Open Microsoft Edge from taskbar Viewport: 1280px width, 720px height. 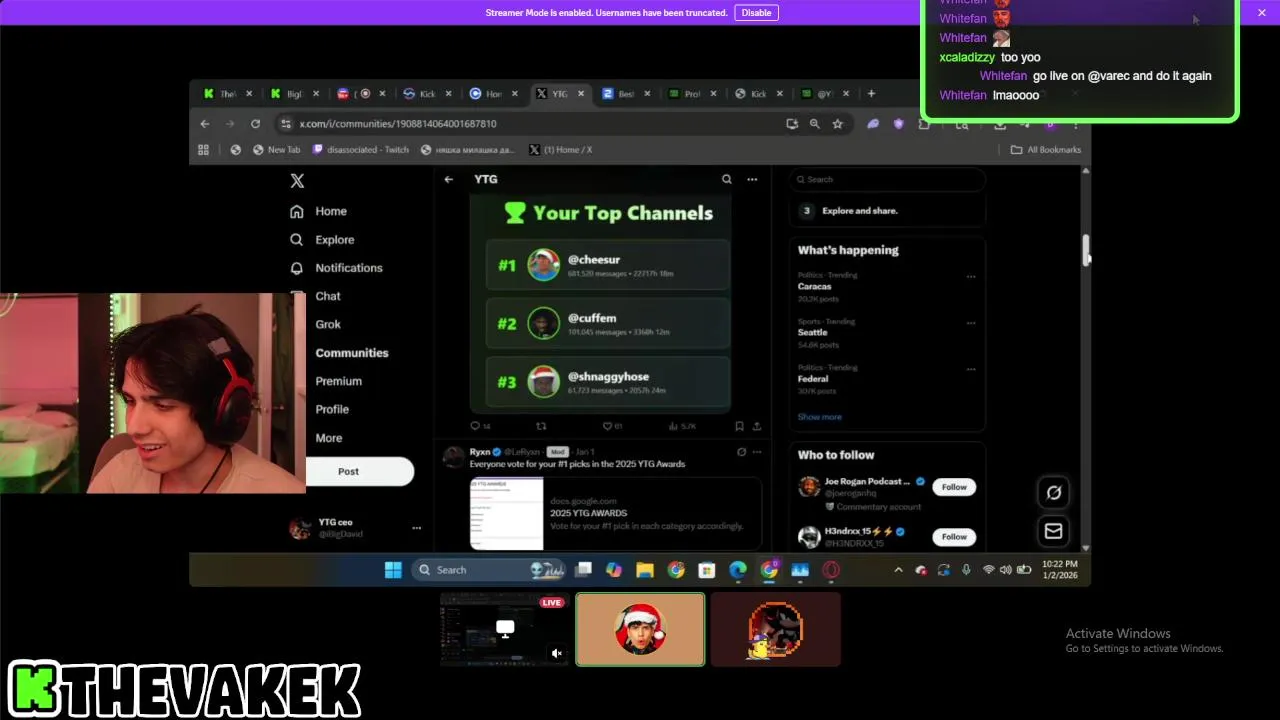738,570
